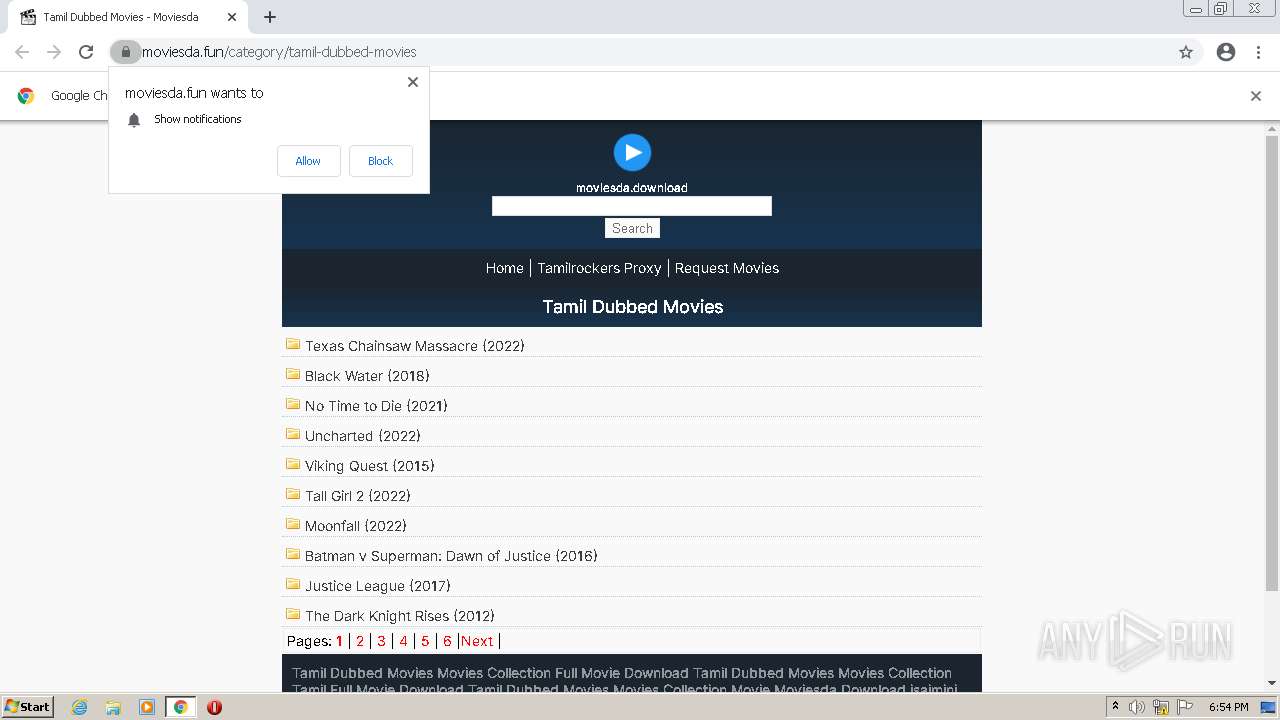The image size is (1280, 720).
Task: Open Texas Chainsaw Massacre (2022)
Action: (415, 346)
